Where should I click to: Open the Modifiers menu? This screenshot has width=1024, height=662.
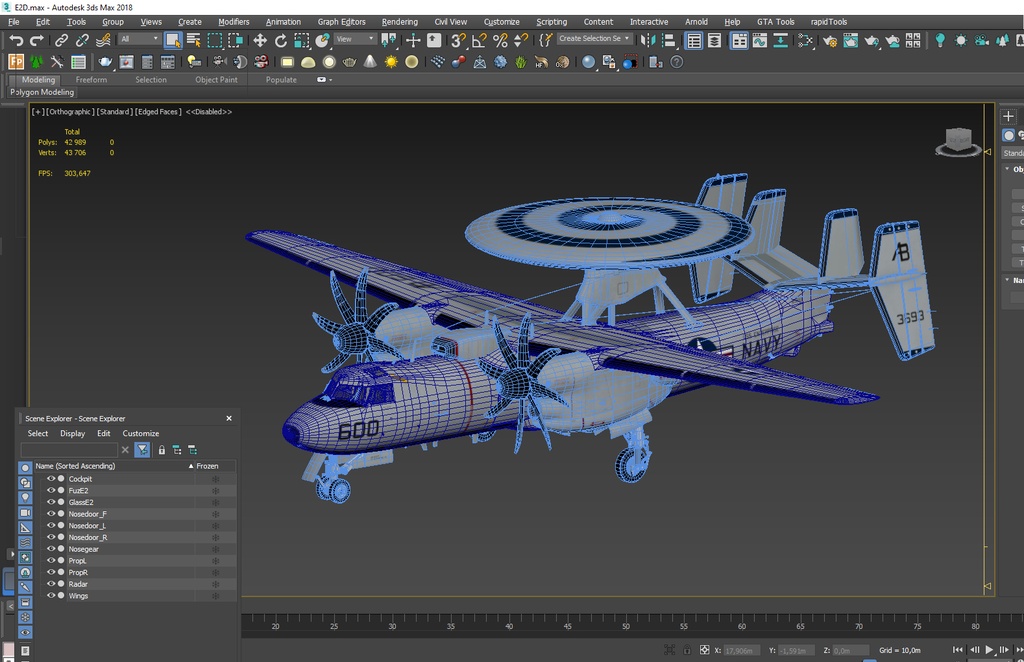[x=233, y=21]
